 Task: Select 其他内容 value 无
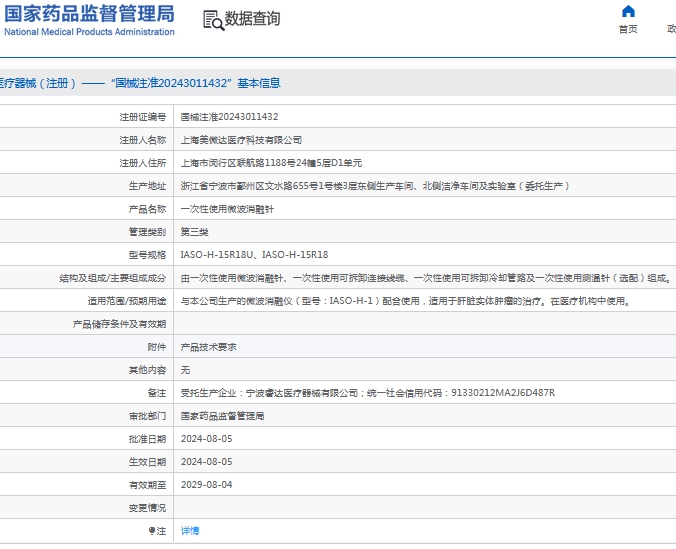tap(185, 370)
